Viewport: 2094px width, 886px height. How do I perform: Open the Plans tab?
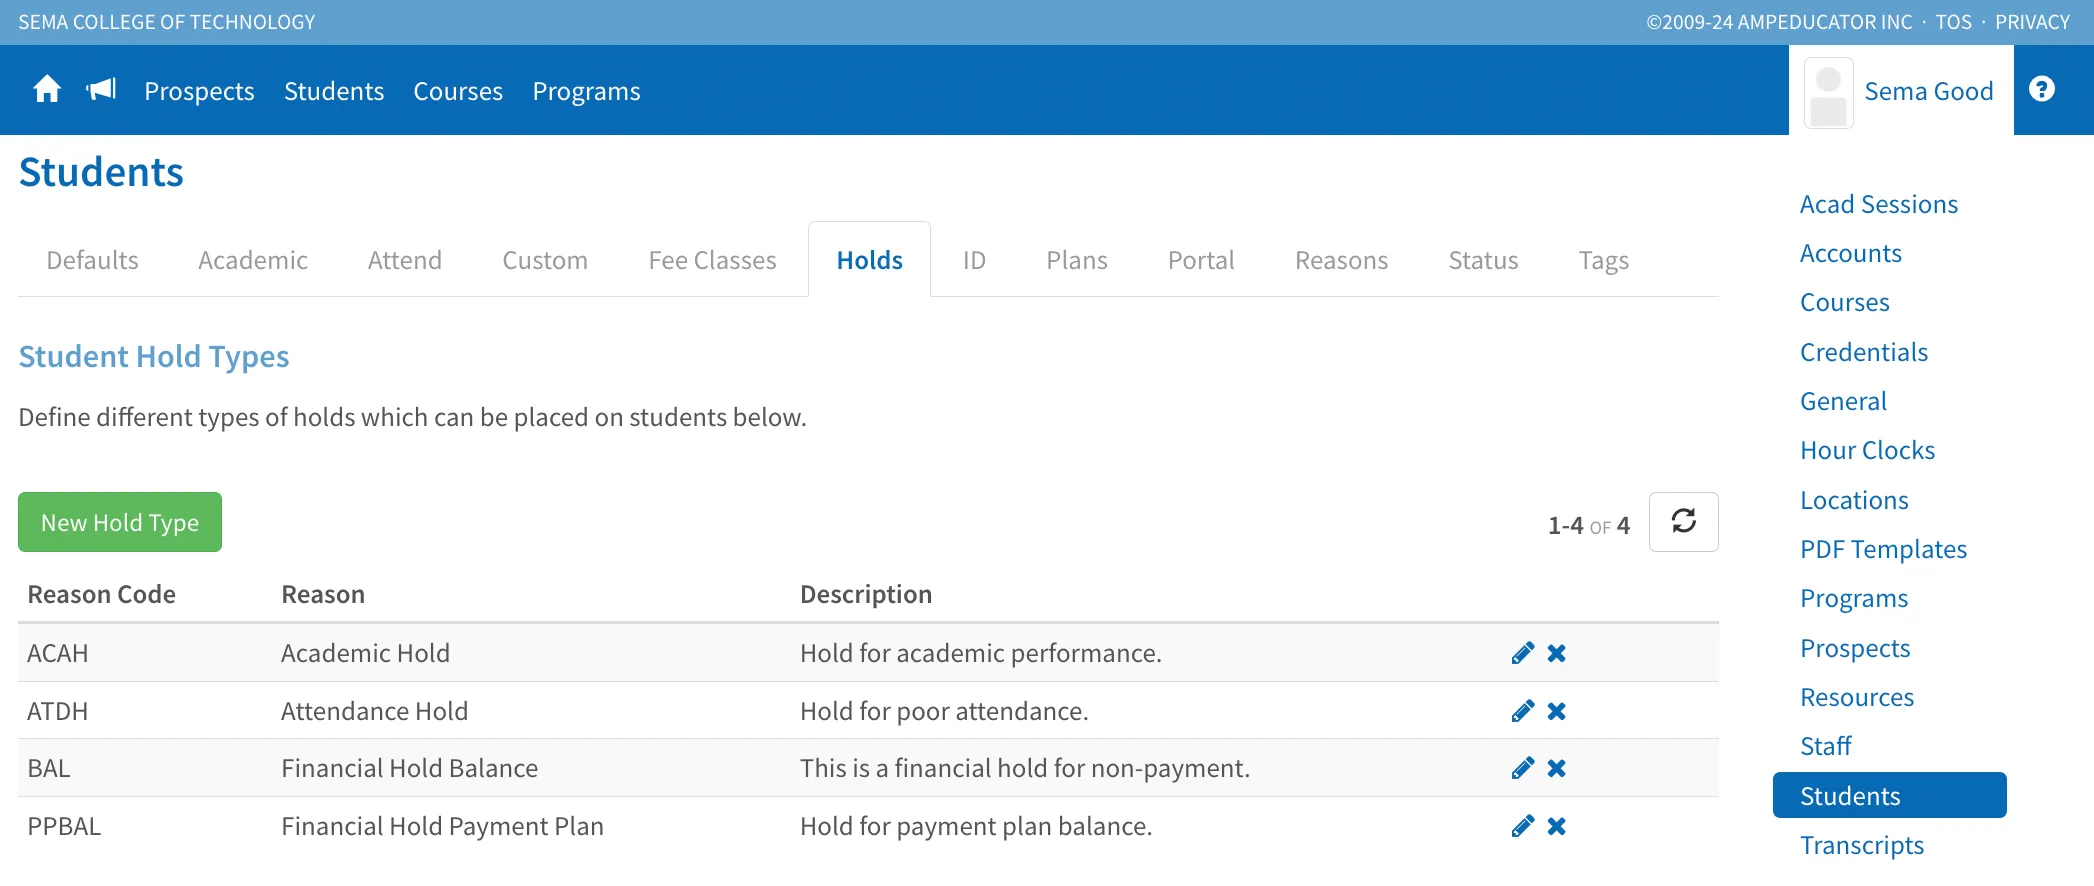[1077, 260]
